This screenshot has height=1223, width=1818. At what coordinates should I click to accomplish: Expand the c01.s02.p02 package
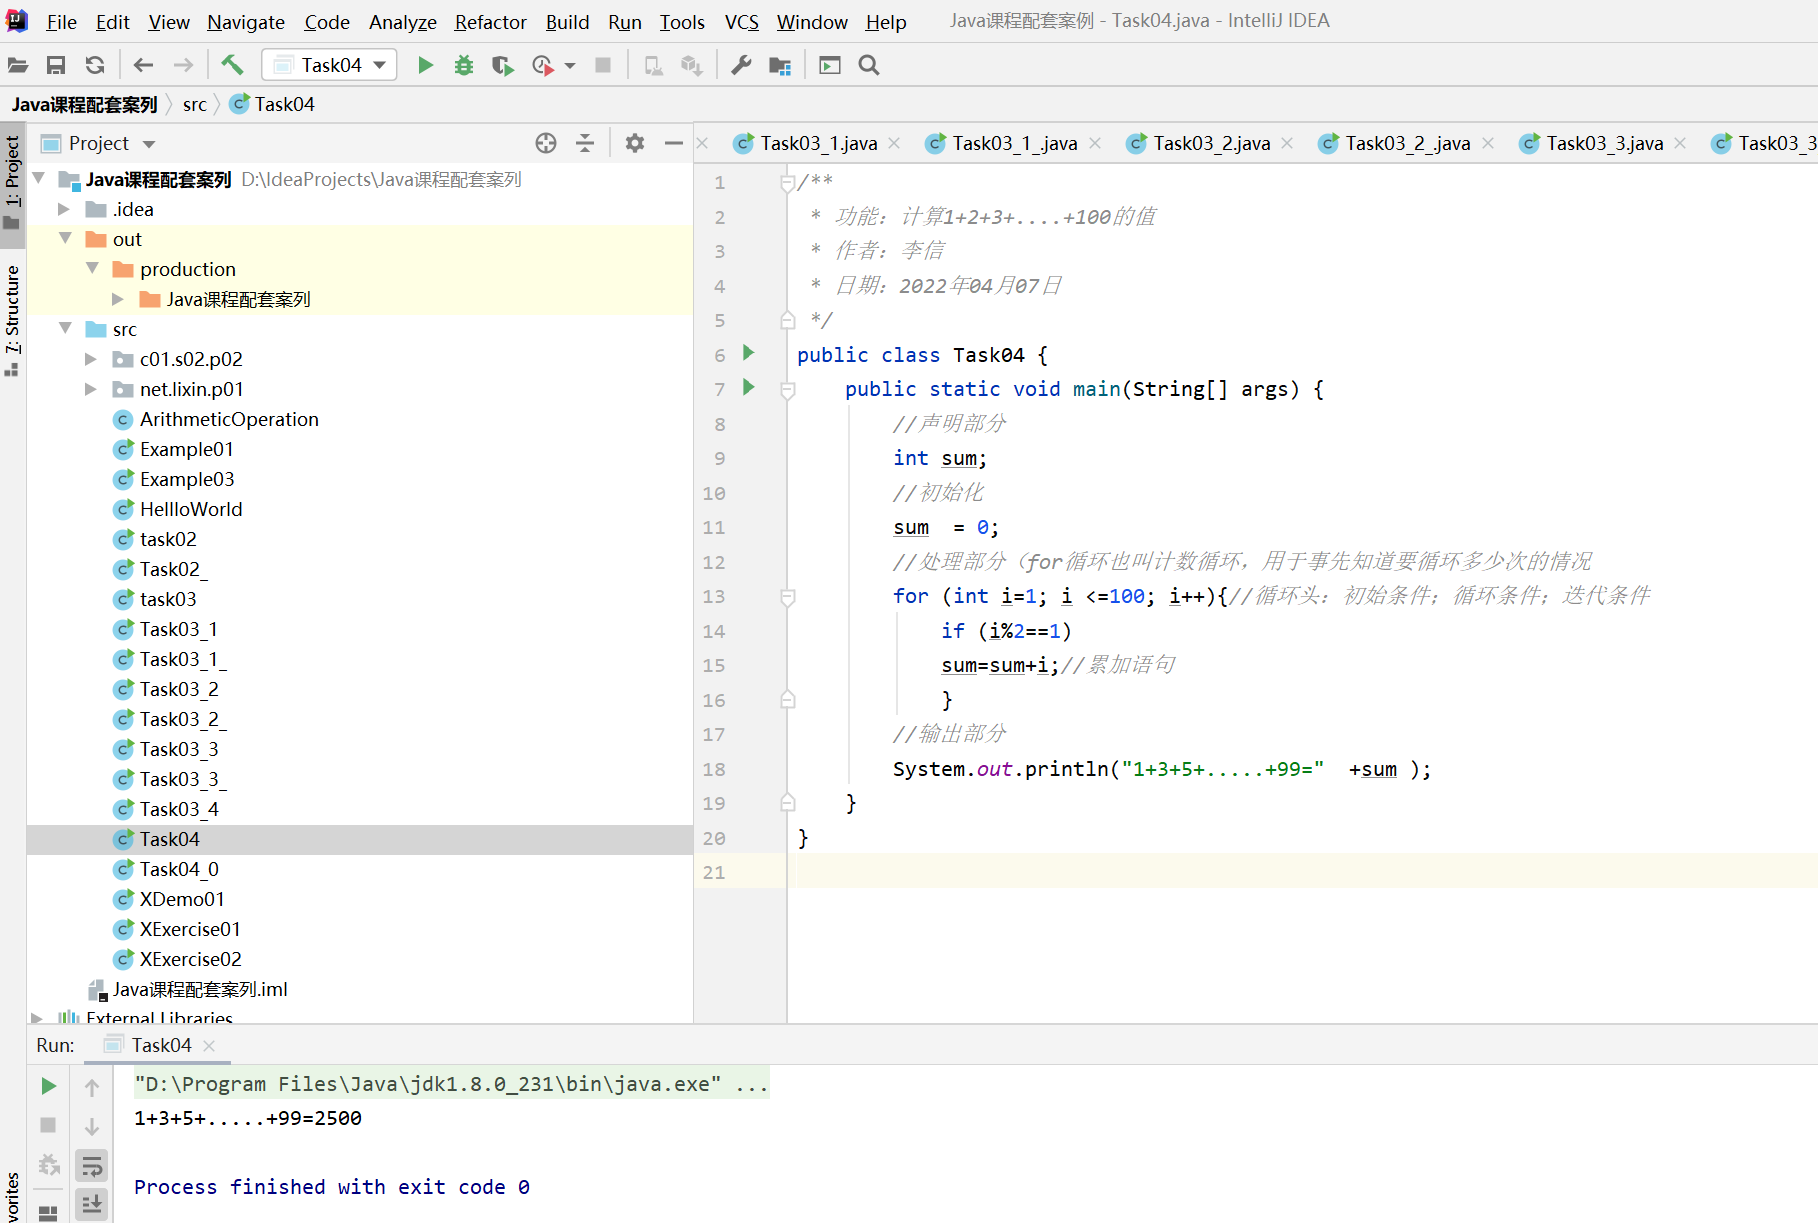[x=91, y=359]
